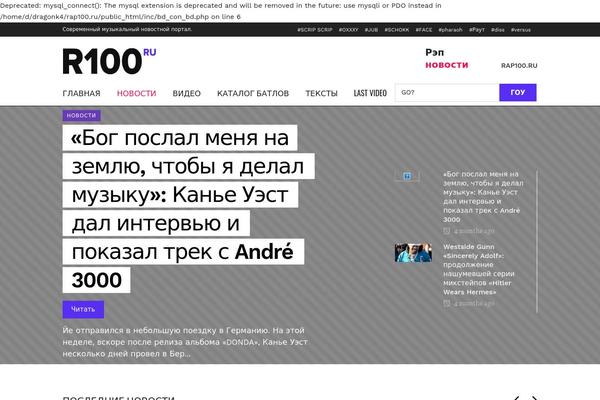Open the #versus hashtag link
The image size is (600, 400).
[x=521, y=30]
